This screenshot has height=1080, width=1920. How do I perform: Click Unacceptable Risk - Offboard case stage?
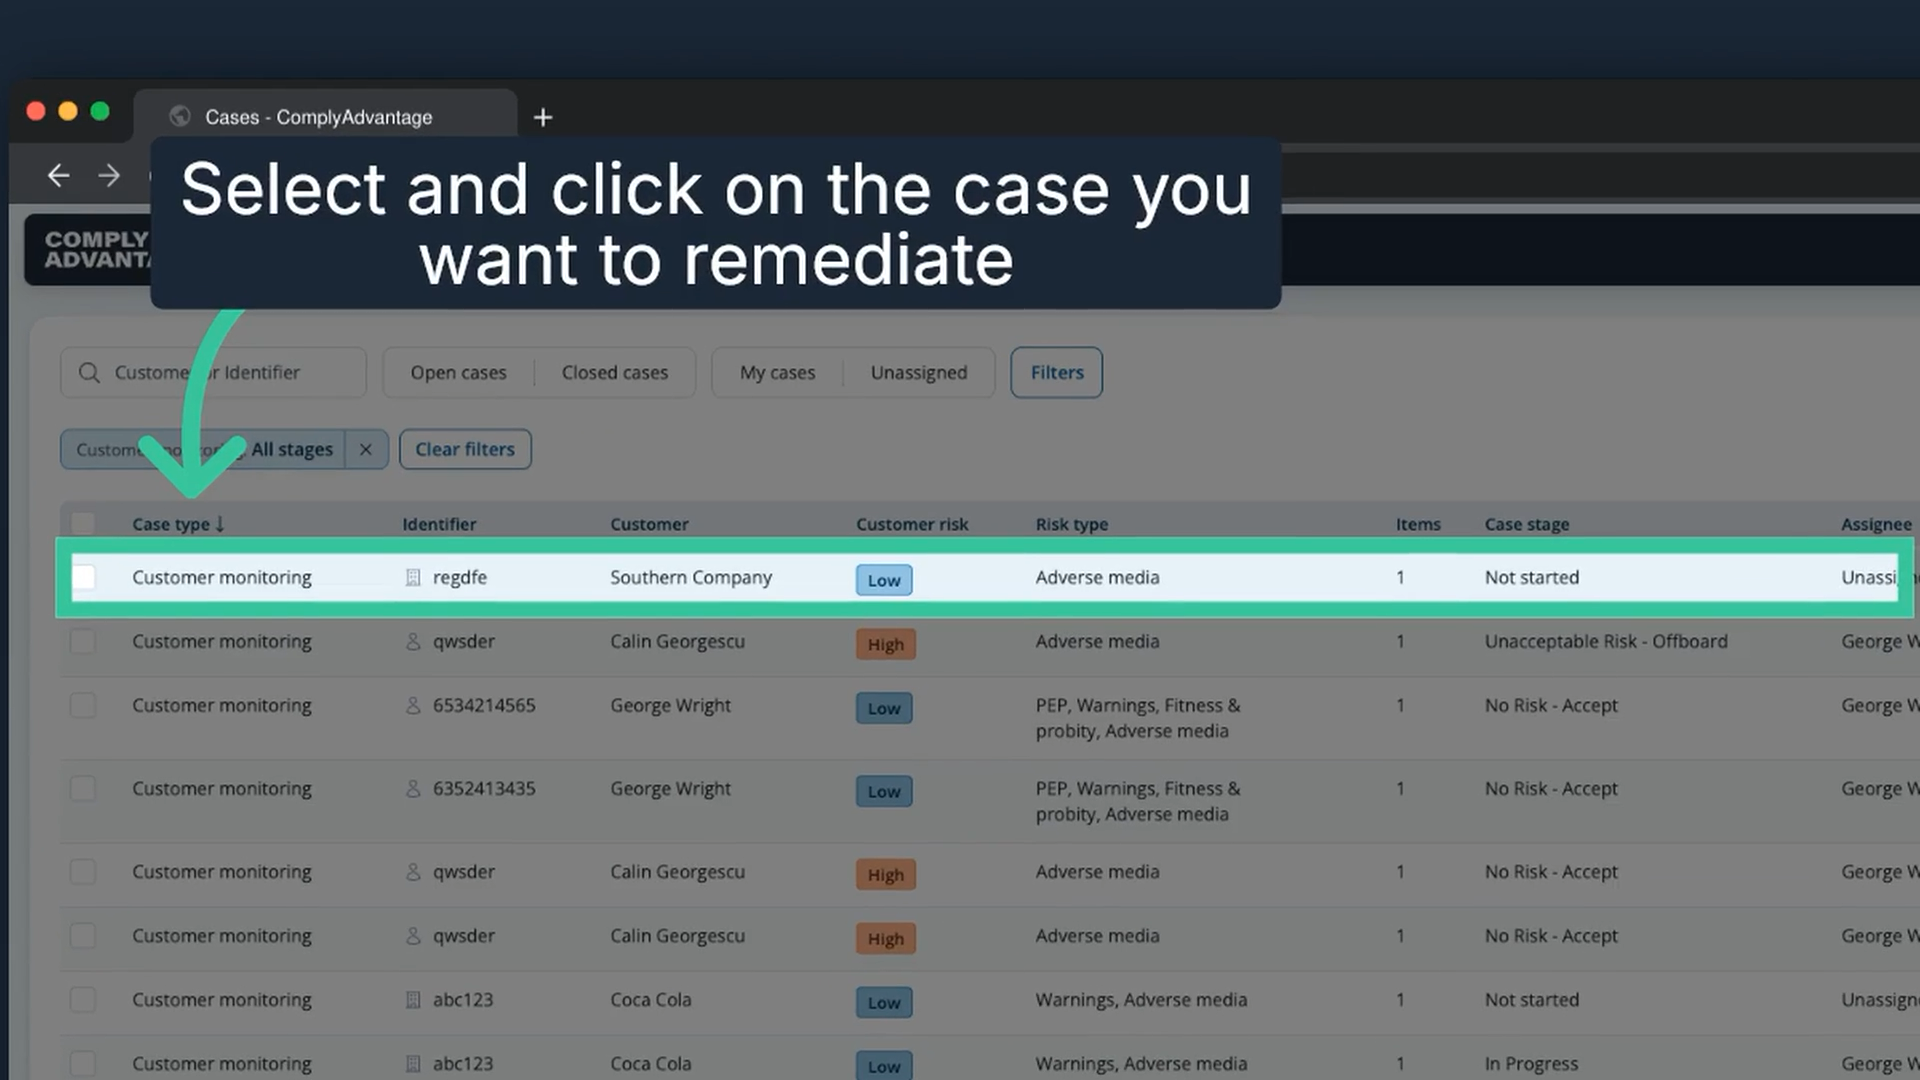click(x=1606, y=642)
